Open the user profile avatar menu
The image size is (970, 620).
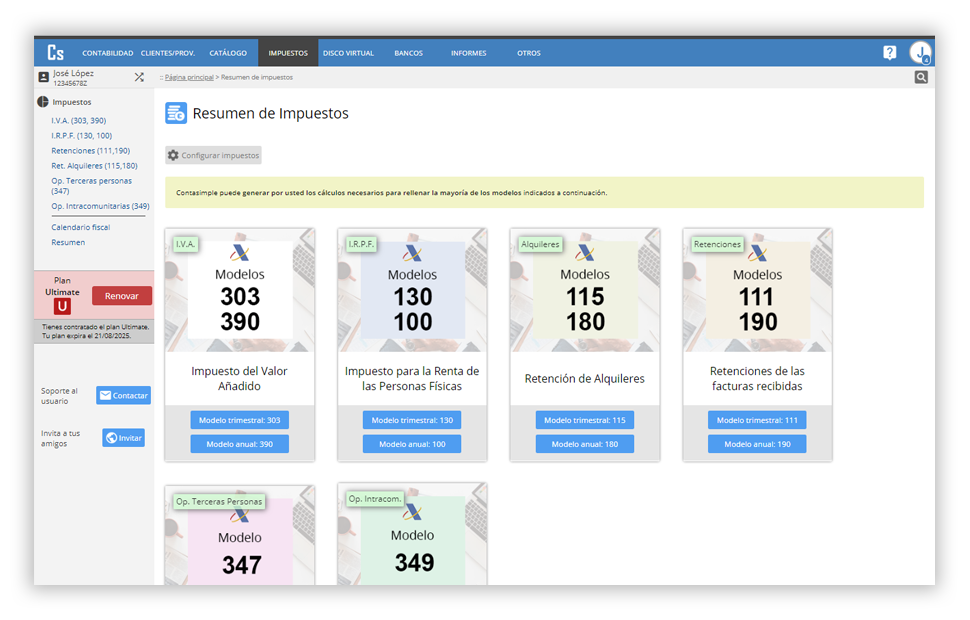click(920, 53)
